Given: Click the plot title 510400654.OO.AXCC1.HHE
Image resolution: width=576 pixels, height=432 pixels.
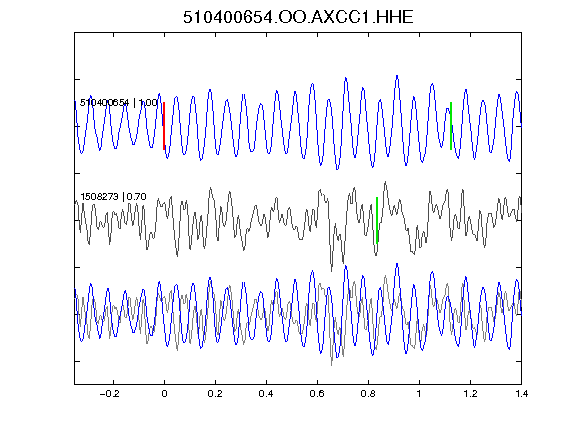Looking at the screenshot, I should coord(298,17).
